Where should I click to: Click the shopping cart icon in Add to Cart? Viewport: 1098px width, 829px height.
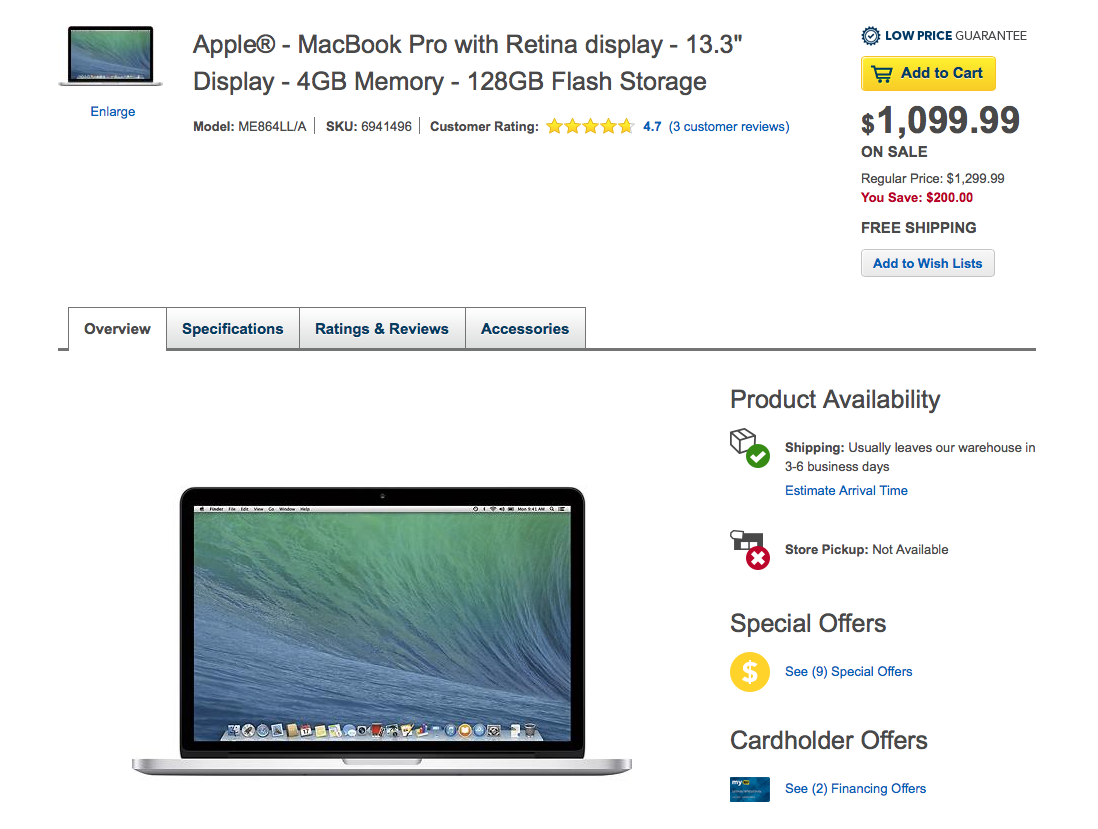(x=882, y=74)
